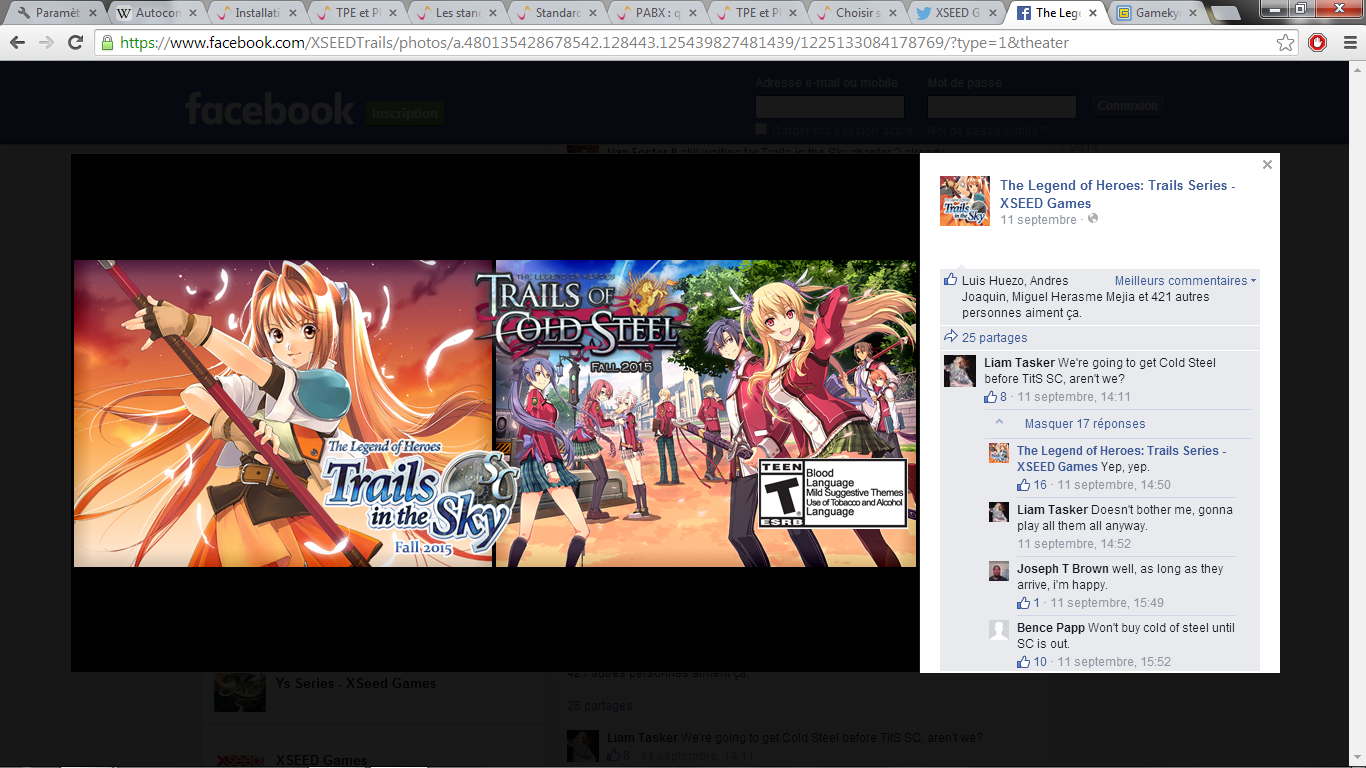Click the Mot de passe oublié link
The height and width of the screenshot is (768, 1366).
point(987,131)
